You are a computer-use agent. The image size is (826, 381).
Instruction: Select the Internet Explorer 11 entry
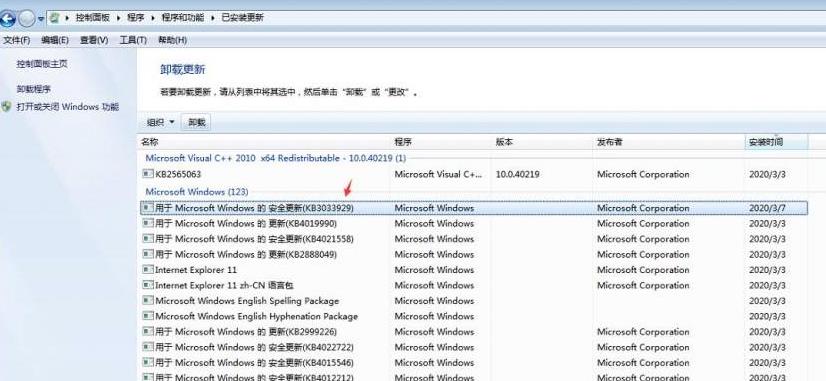click(x=196, y=270)
